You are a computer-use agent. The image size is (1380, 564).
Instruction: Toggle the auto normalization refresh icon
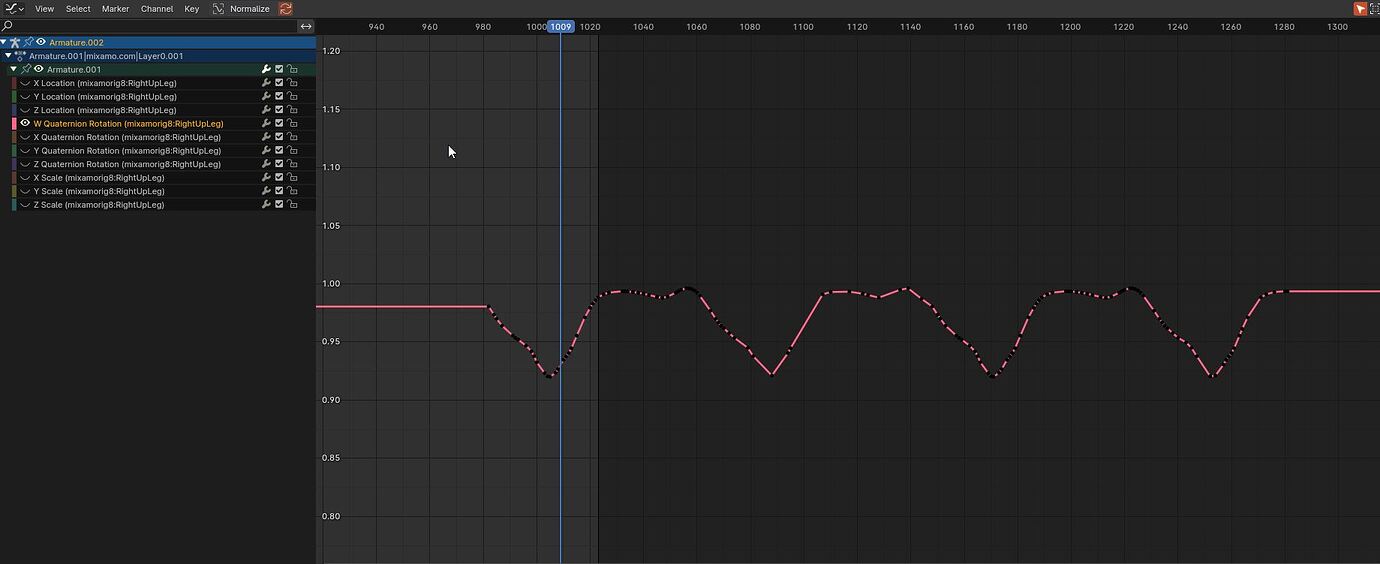pyautogui.click(x=285, y=8)
